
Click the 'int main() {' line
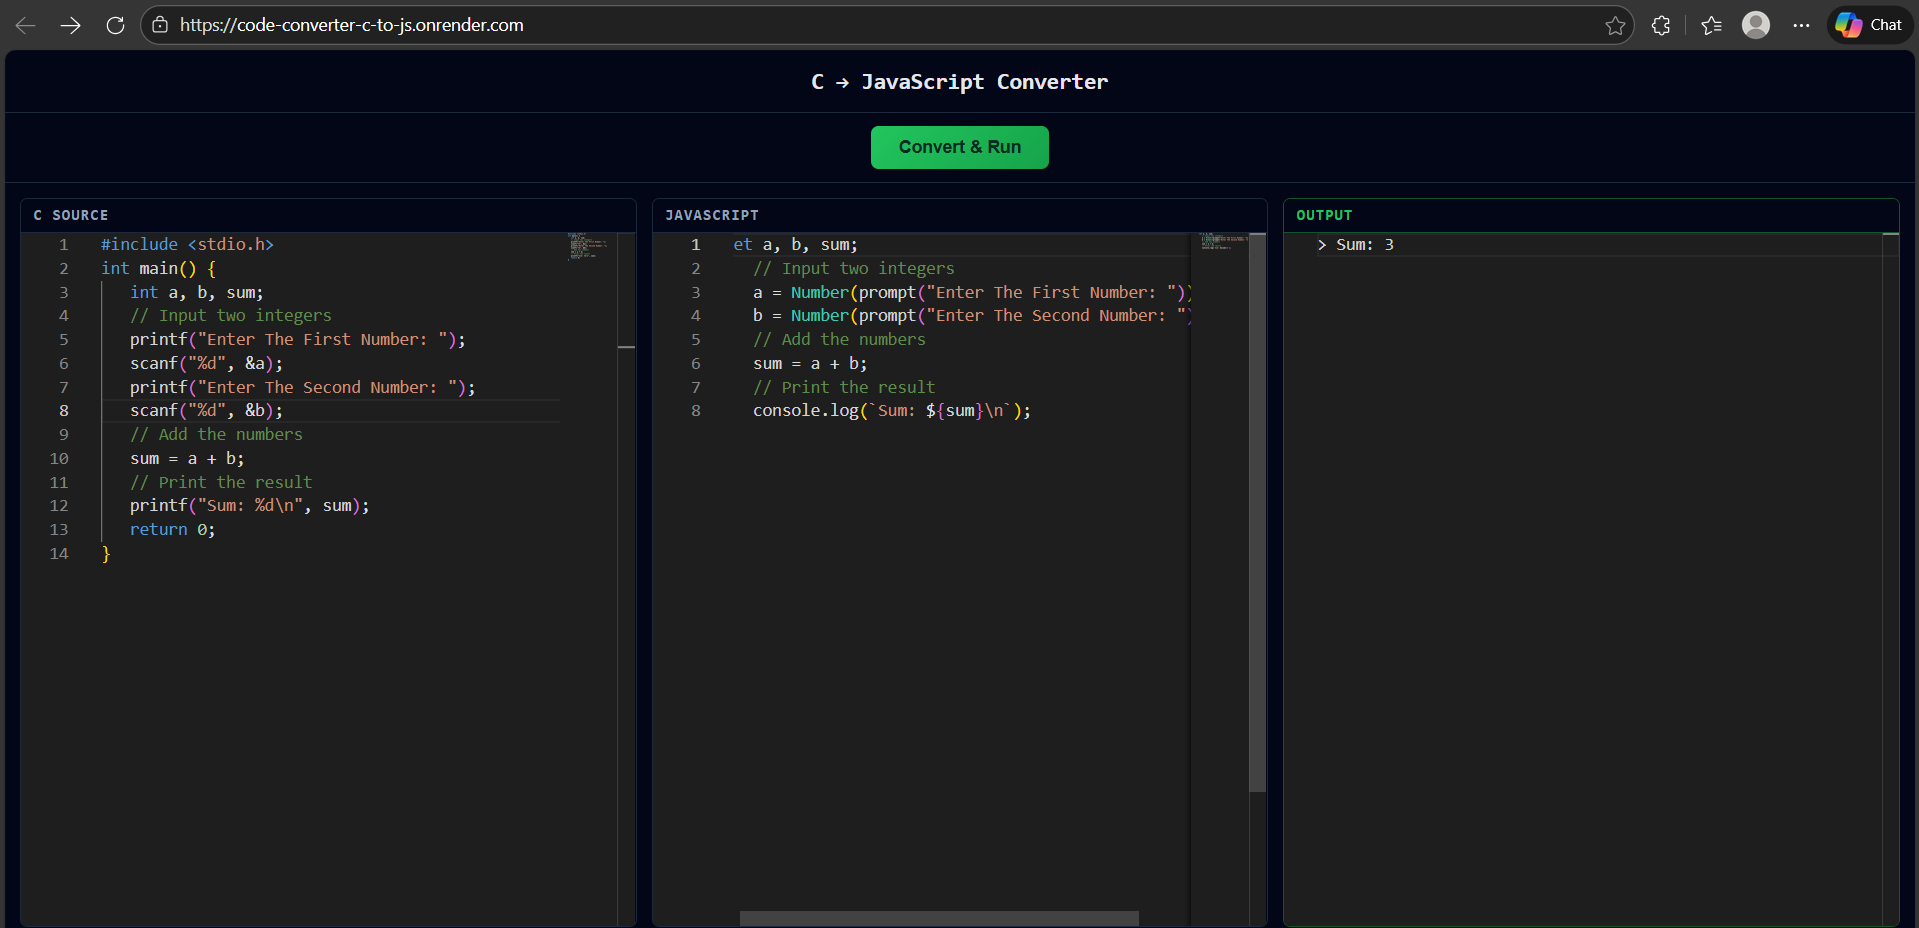(158, 268)
